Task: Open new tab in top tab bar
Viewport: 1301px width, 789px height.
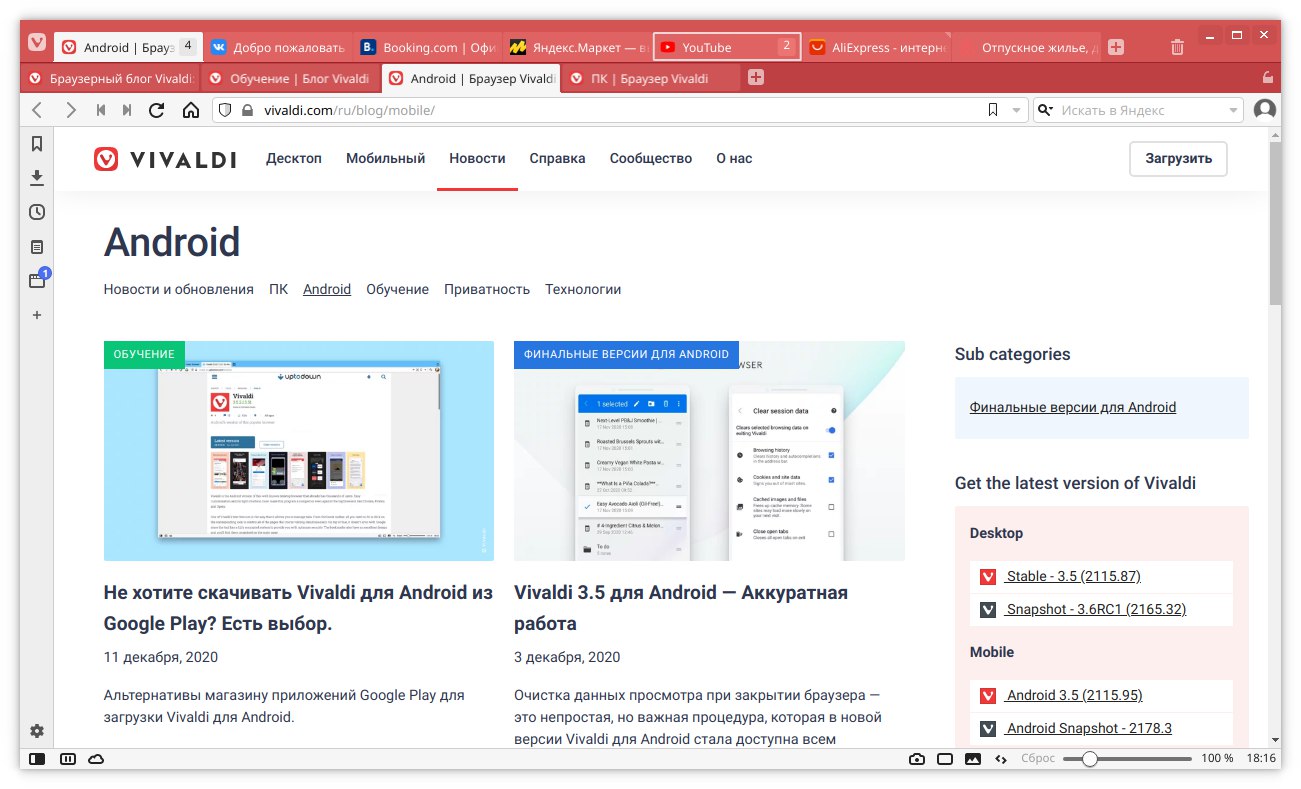Action: pos(1116,47)
